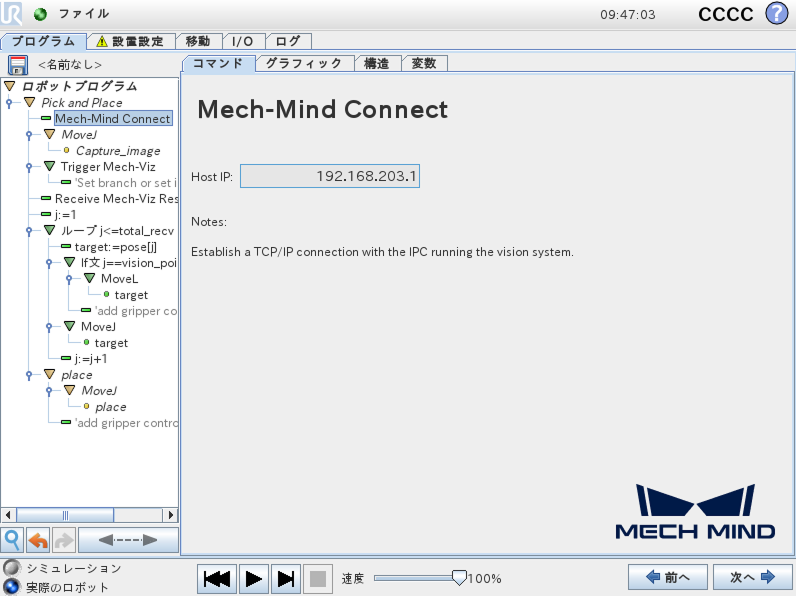Select the 実際のロボット radio option

pyautogui.click(x=11, y=587)
